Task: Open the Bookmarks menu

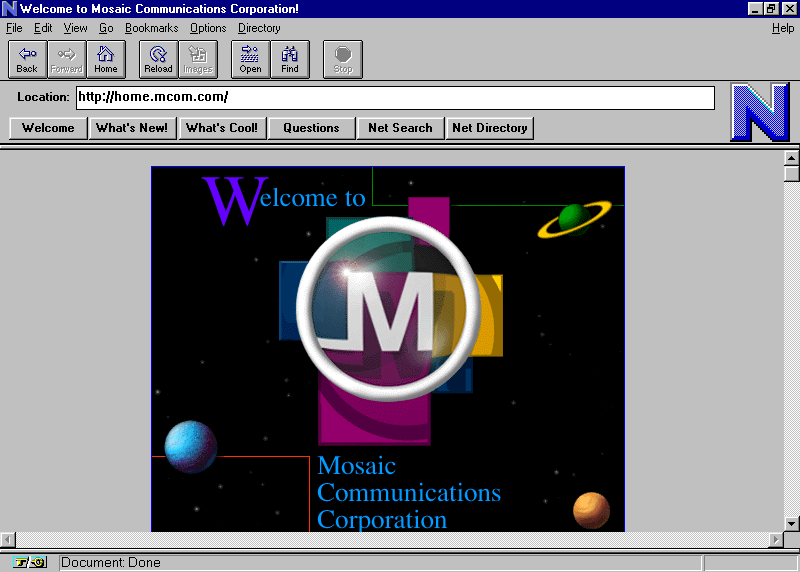Action: tap(152, 28)
